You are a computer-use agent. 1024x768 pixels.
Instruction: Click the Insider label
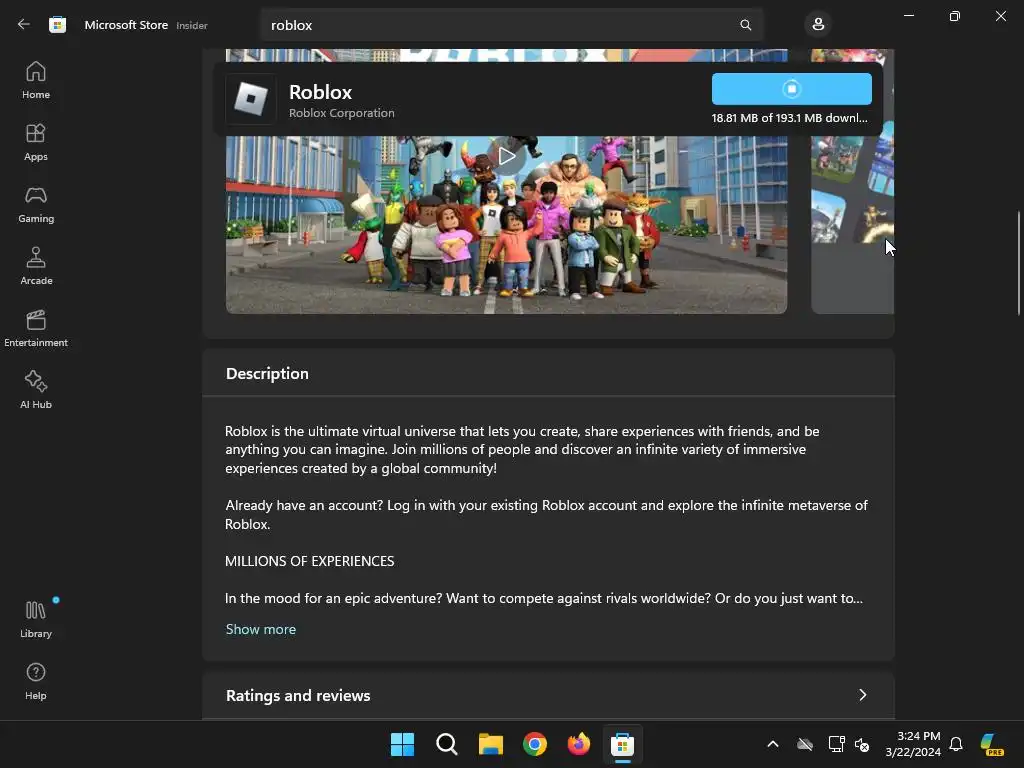coord(192,25)
